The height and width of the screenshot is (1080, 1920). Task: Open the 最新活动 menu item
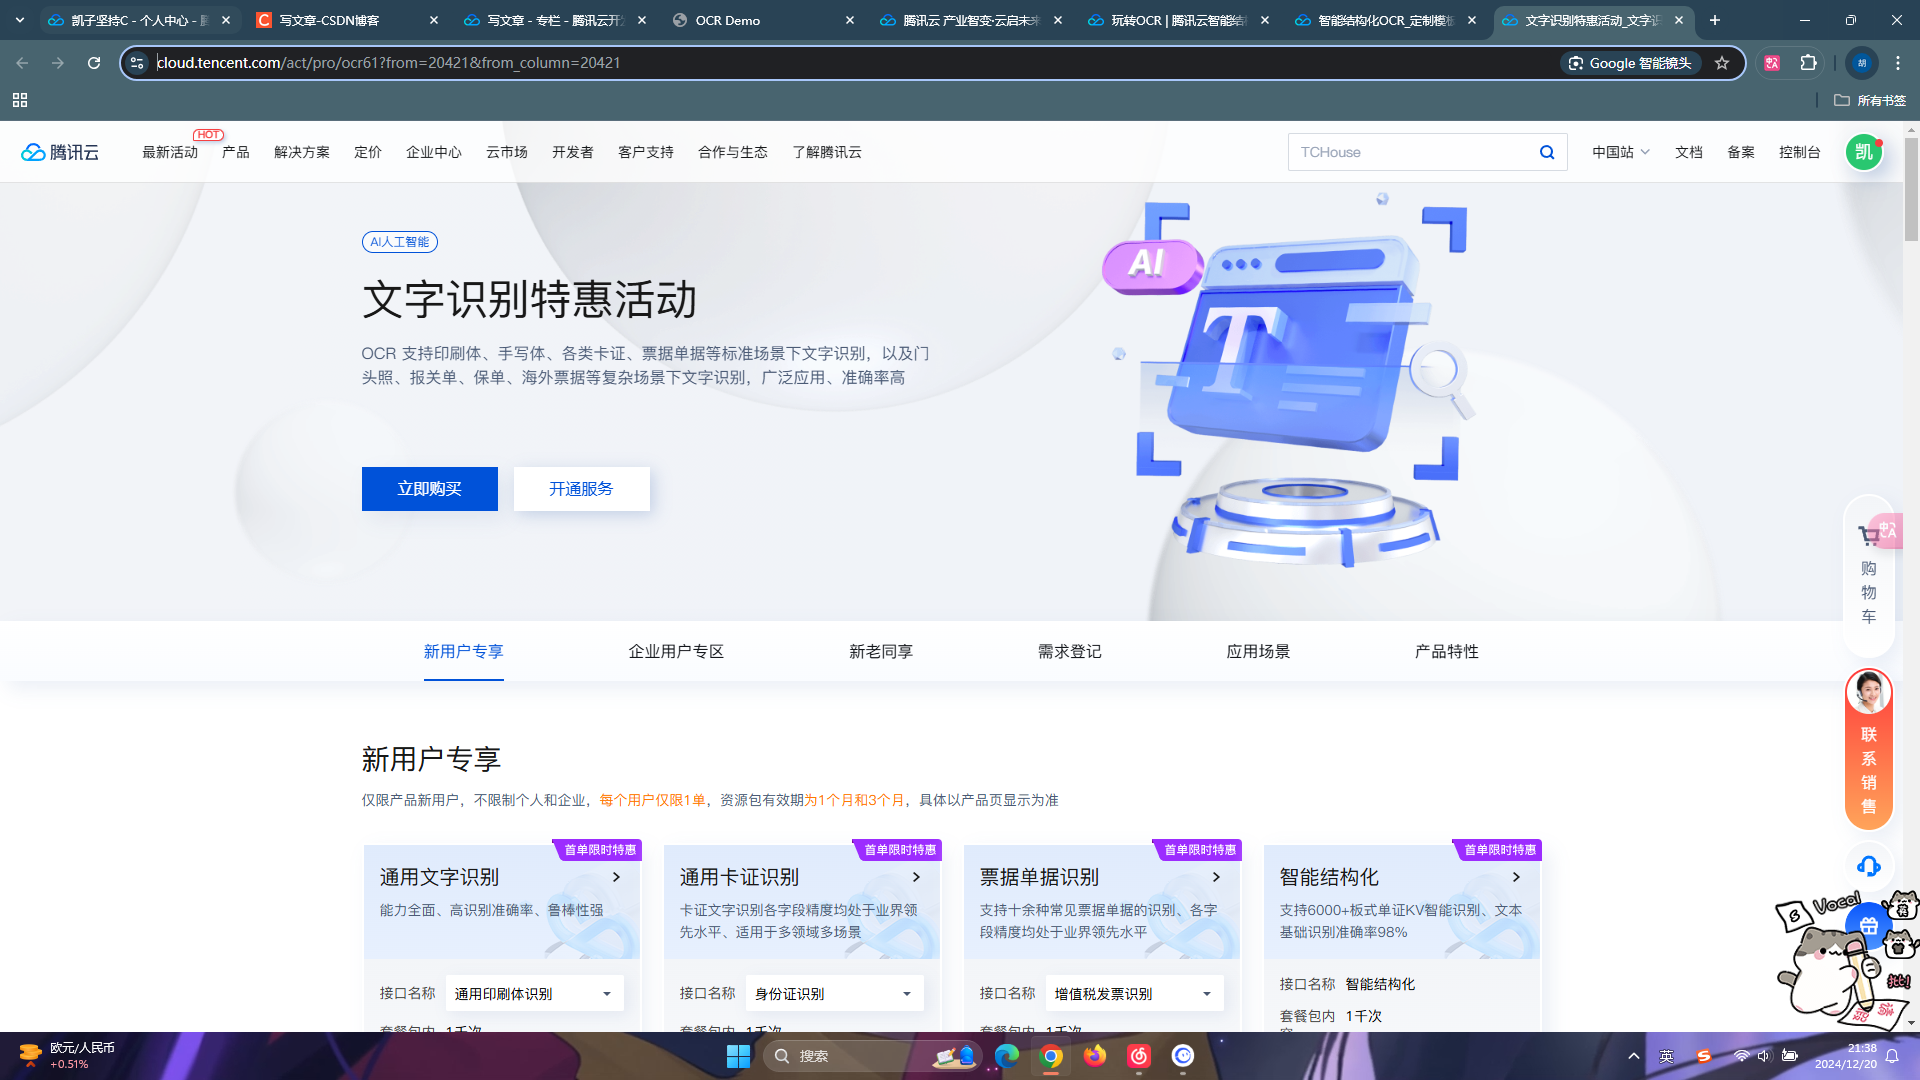(170, 152)
